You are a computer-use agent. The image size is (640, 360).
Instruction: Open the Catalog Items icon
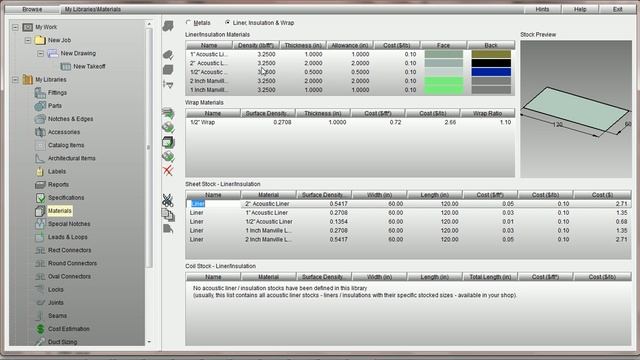click(x=40, y=145)
